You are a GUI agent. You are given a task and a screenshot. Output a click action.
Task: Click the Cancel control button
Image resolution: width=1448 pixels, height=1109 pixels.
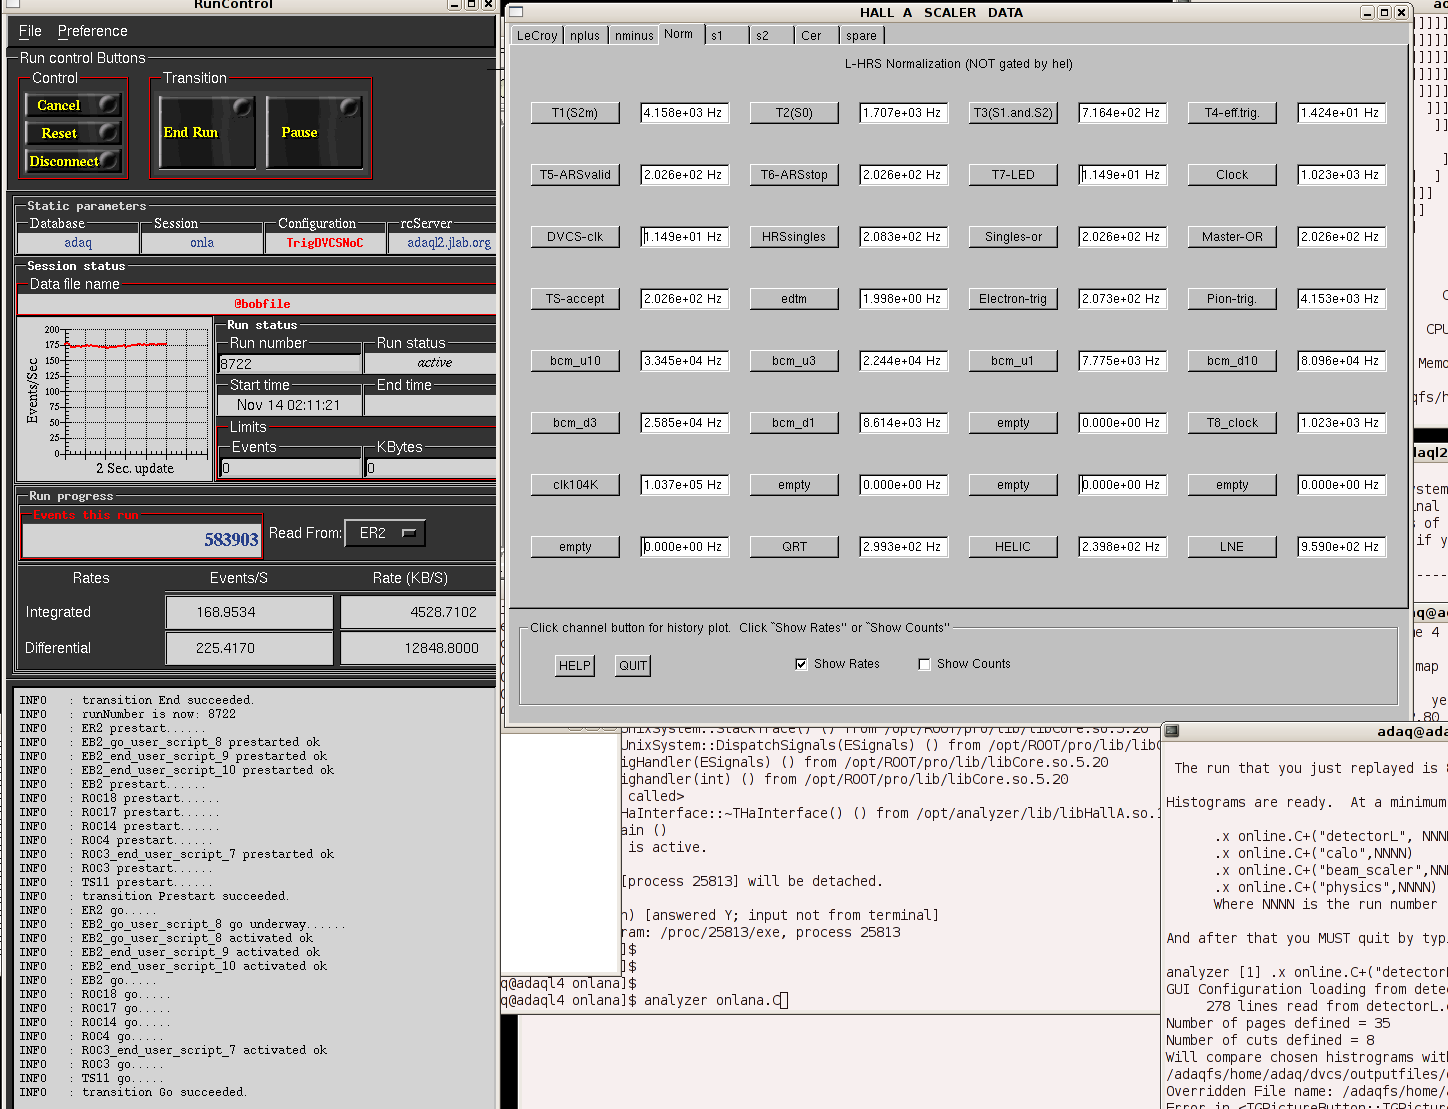tap(73, 105)
